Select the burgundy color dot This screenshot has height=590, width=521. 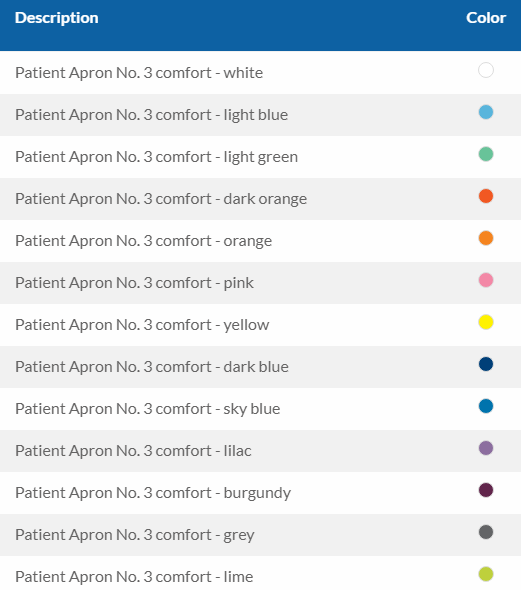click(486, 490)
